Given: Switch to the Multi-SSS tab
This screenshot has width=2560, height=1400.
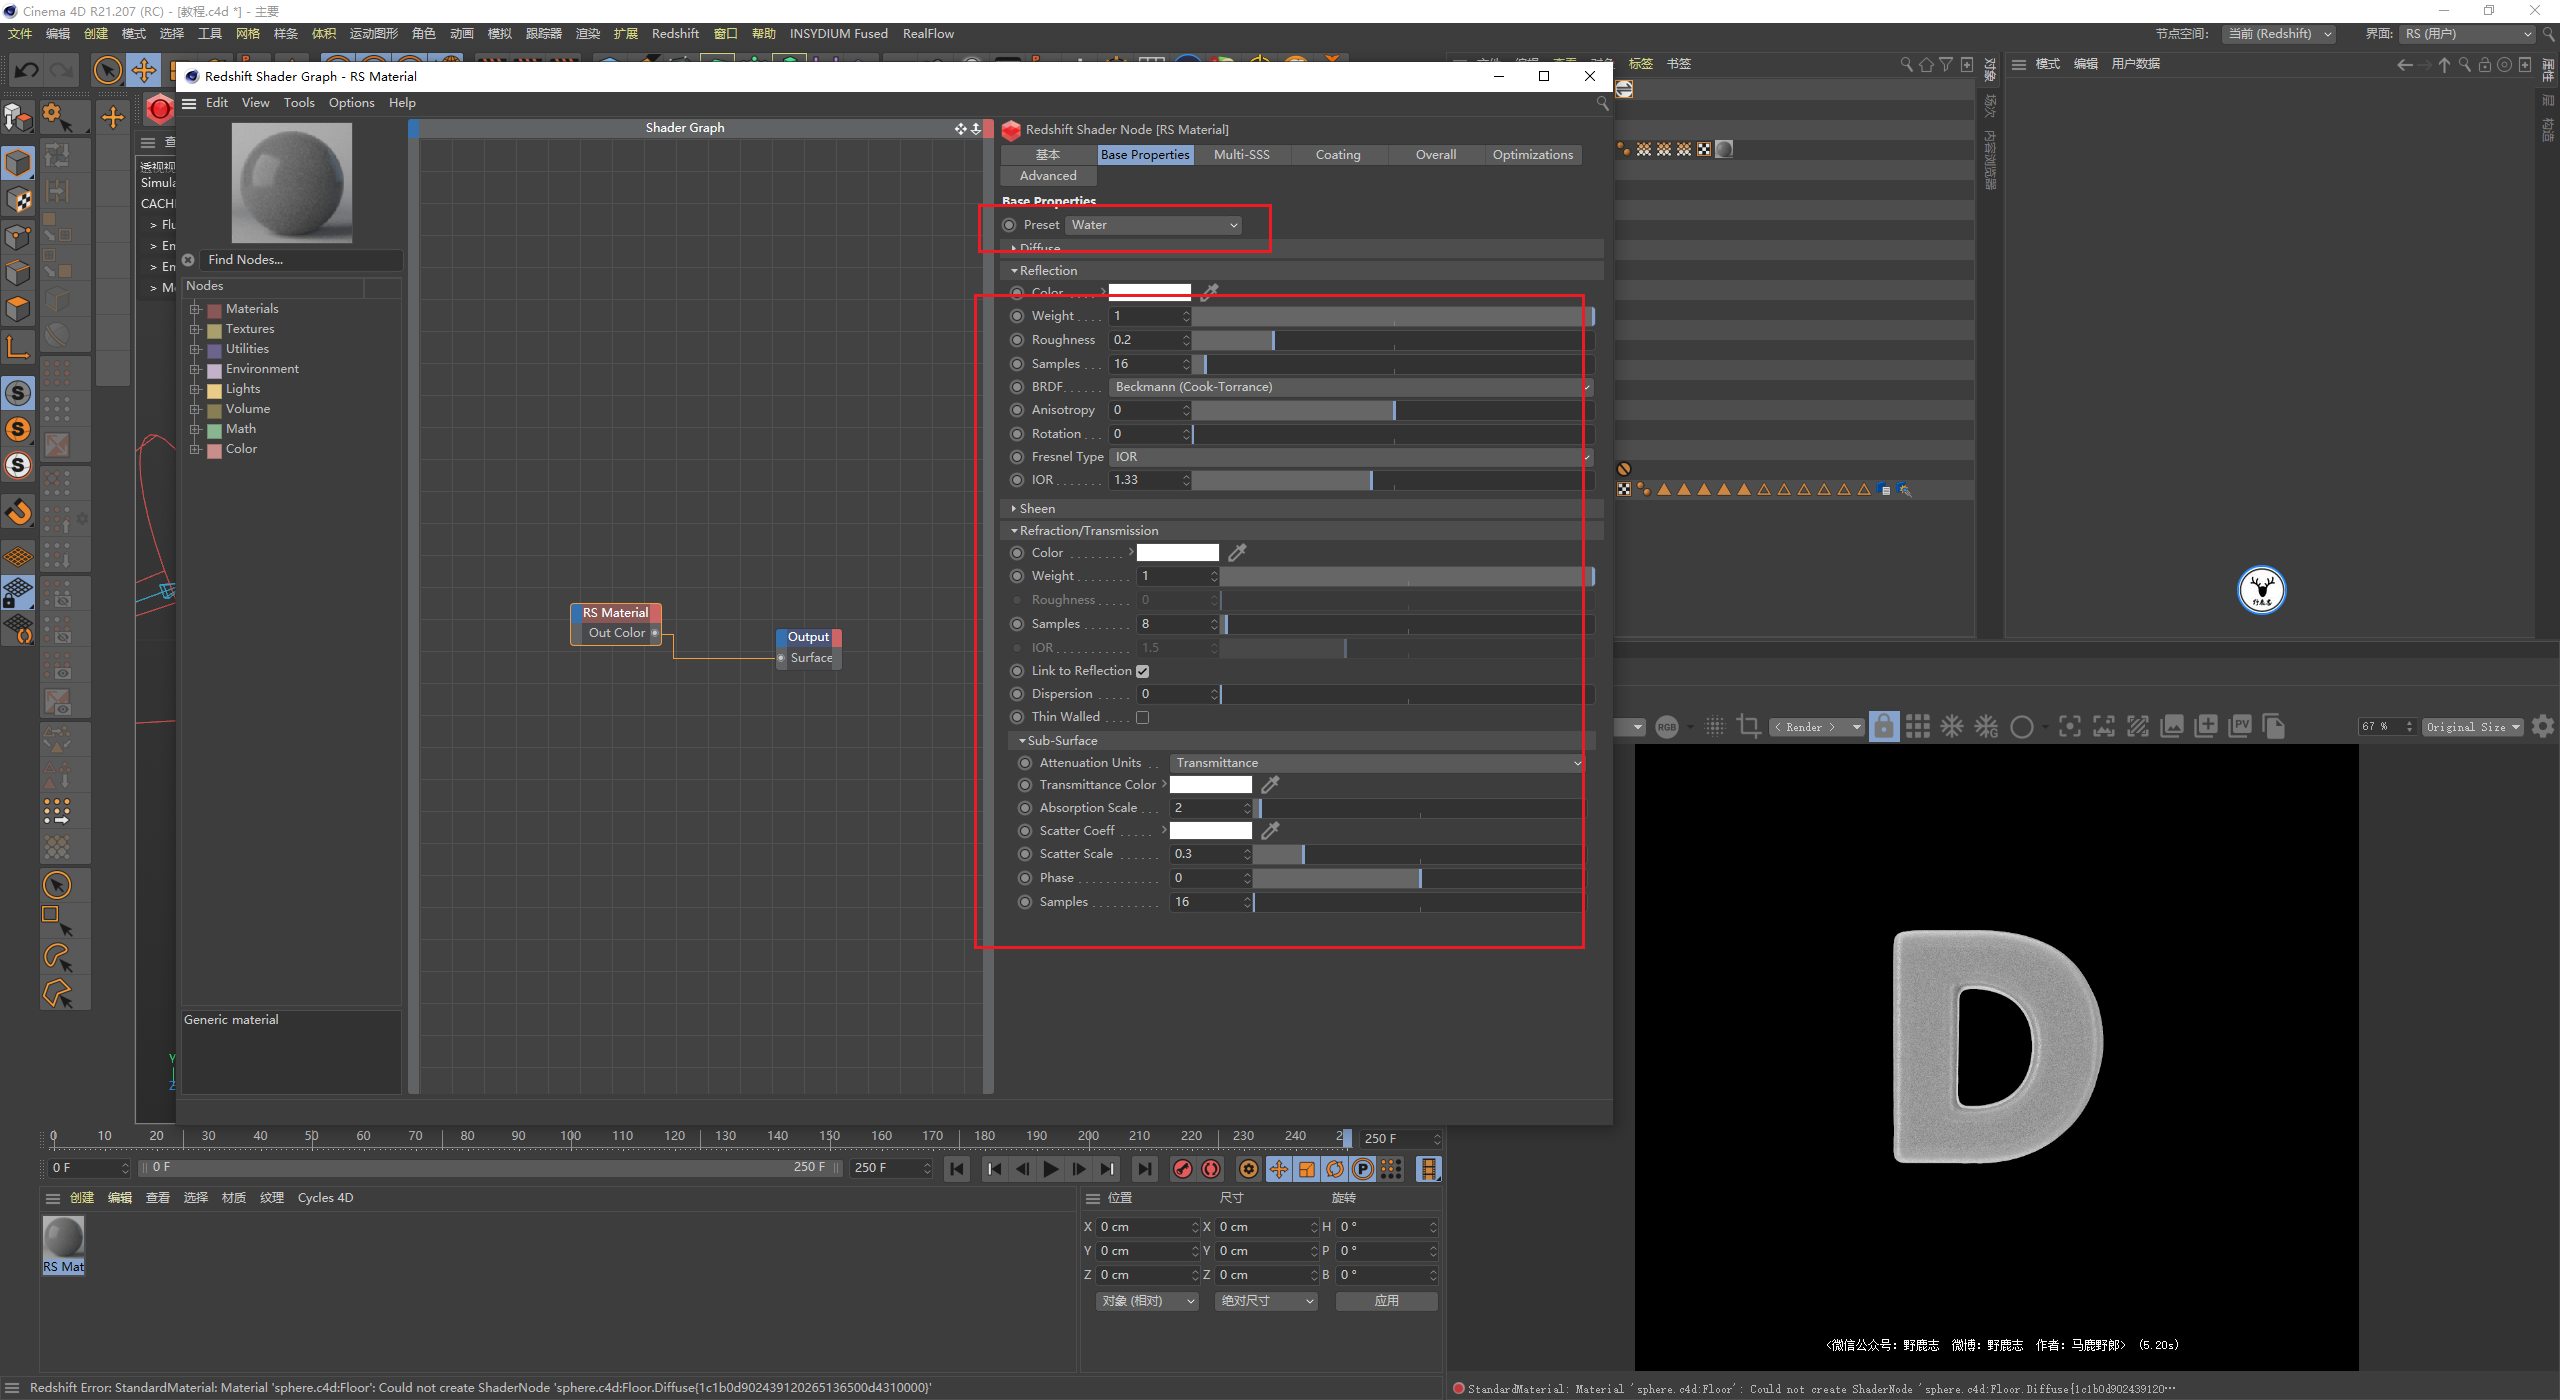Looking at the screenshot, I should coord(1241,155).
